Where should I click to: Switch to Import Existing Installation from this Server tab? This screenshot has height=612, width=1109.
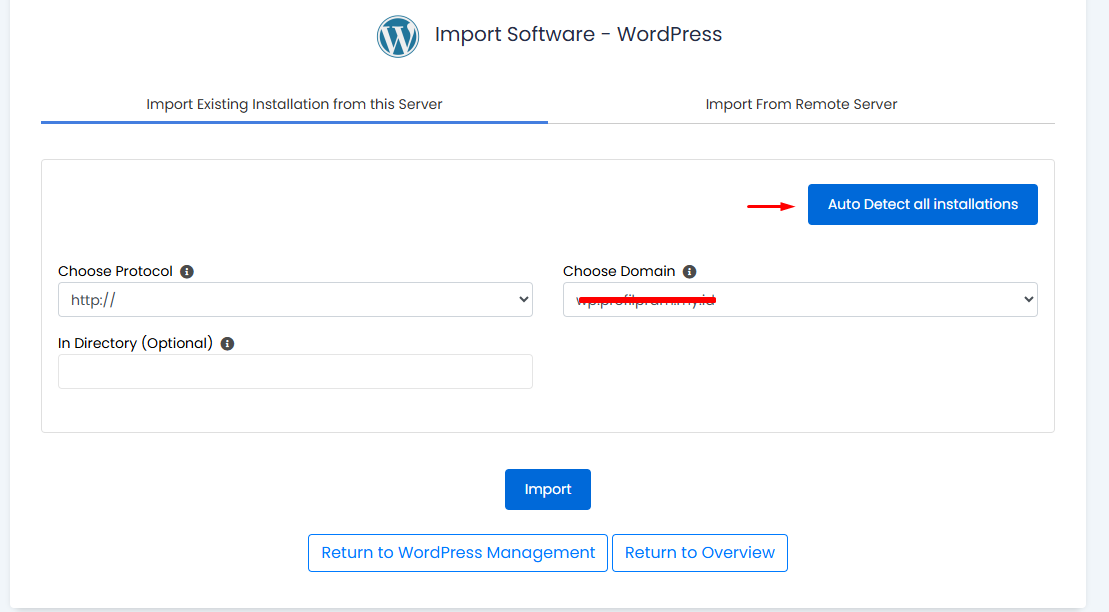294,104
